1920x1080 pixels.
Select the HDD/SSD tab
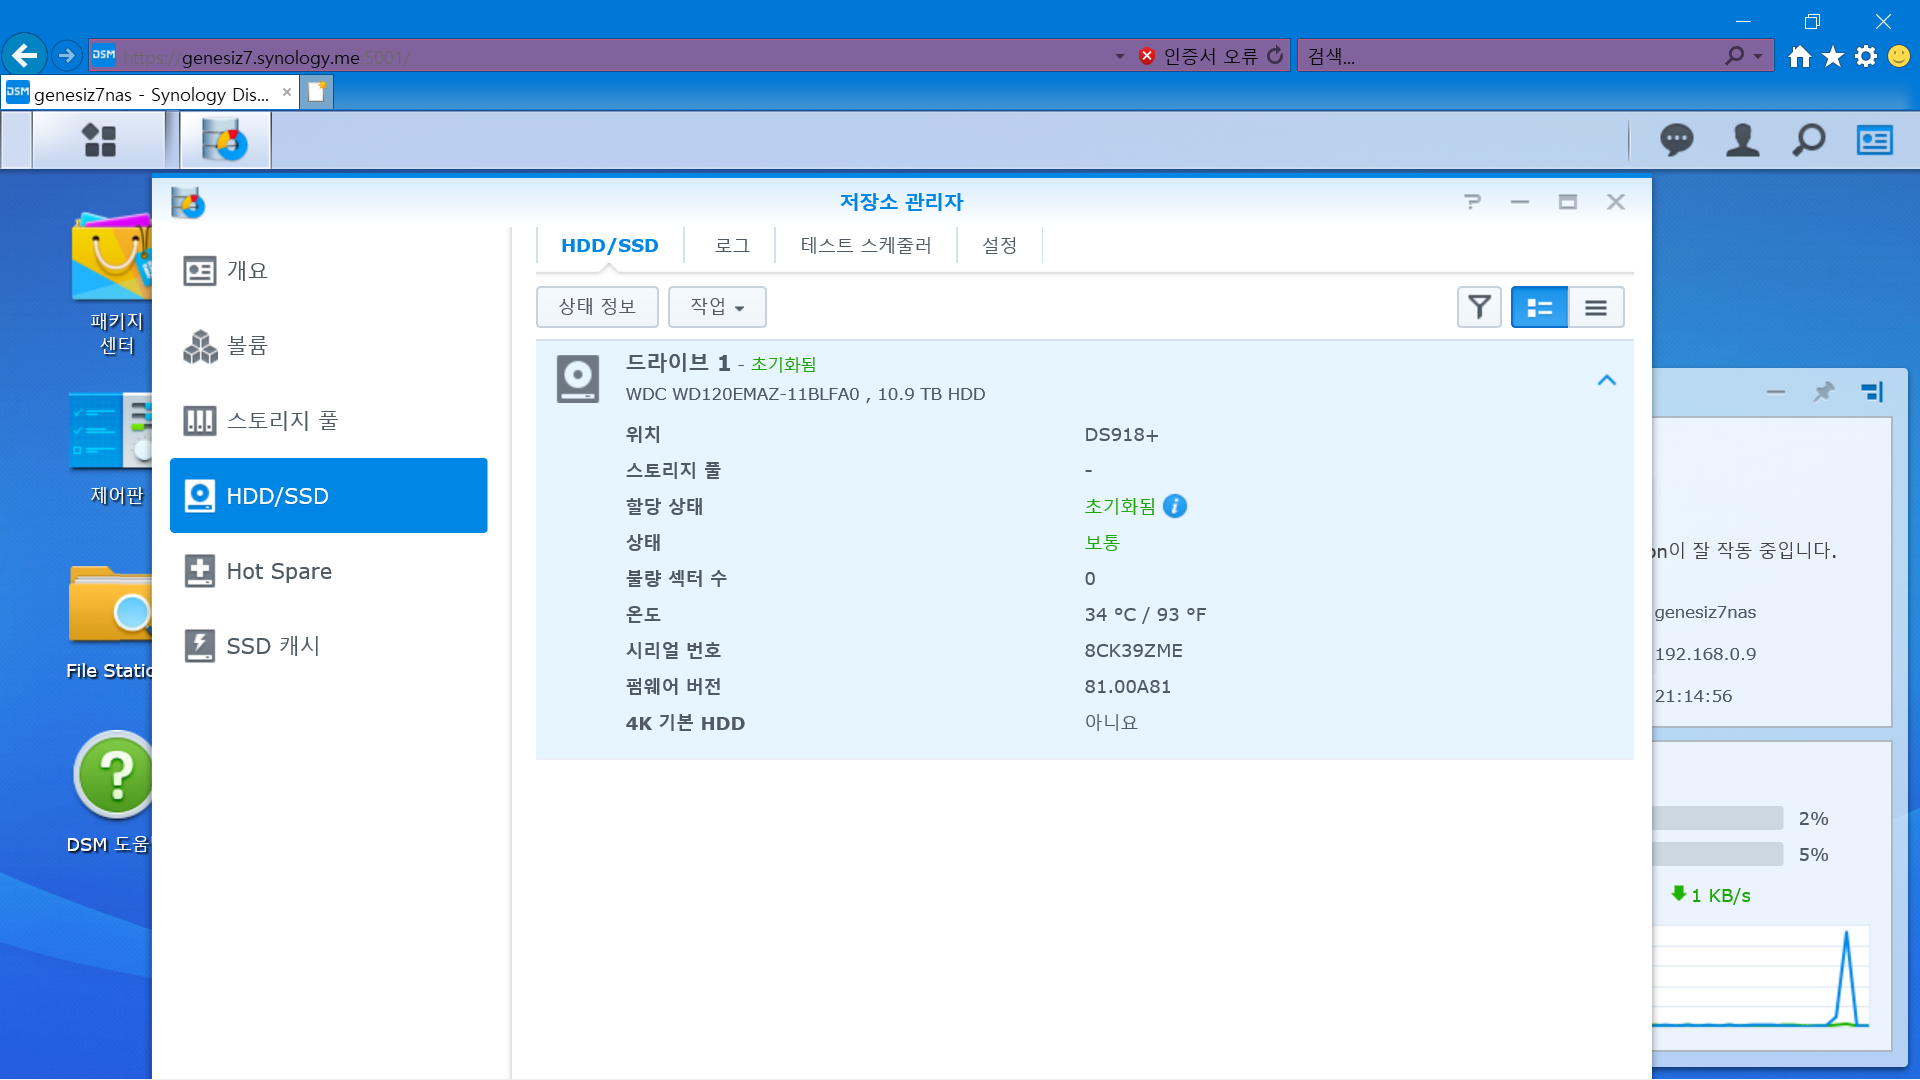pyautogui.click(x=609, y=246)
